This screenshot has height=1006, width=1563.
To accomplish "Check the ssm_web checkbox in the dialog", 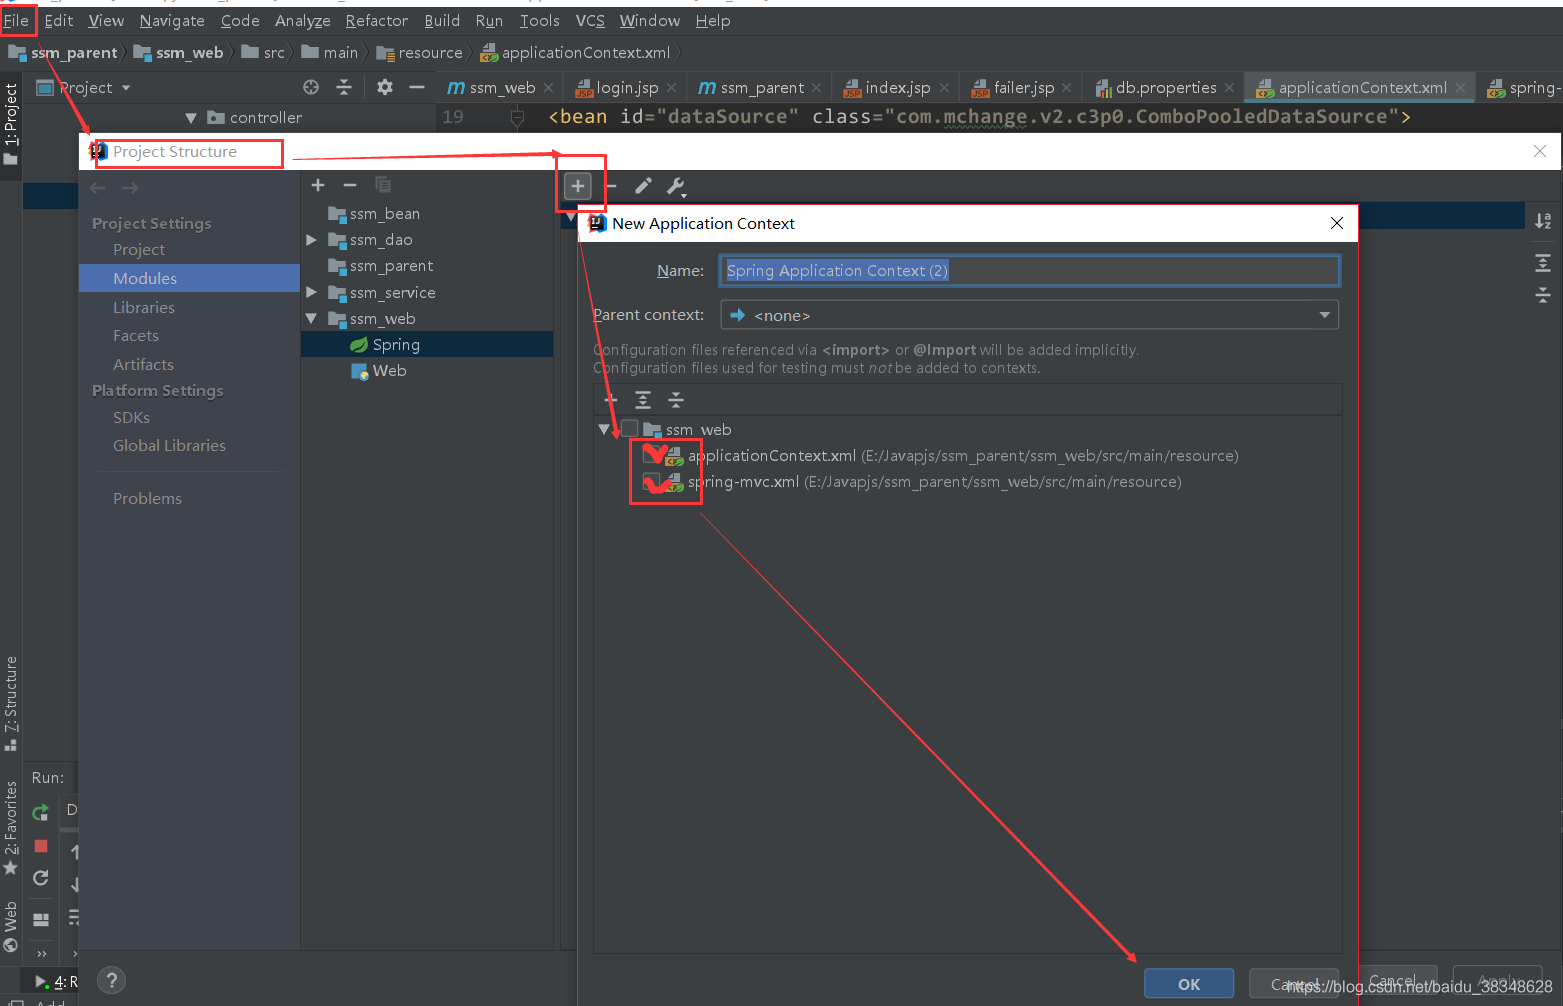I will click(x=629, y=428).
